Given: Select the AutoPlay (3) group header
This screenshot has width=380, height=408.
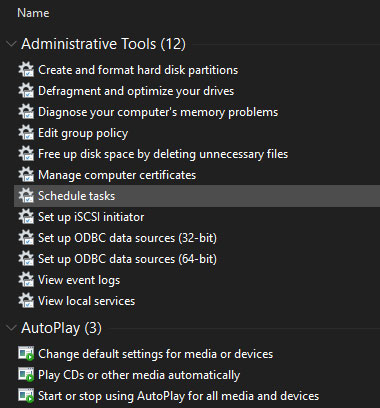Looking at the screenshot, I should point(61,328).
